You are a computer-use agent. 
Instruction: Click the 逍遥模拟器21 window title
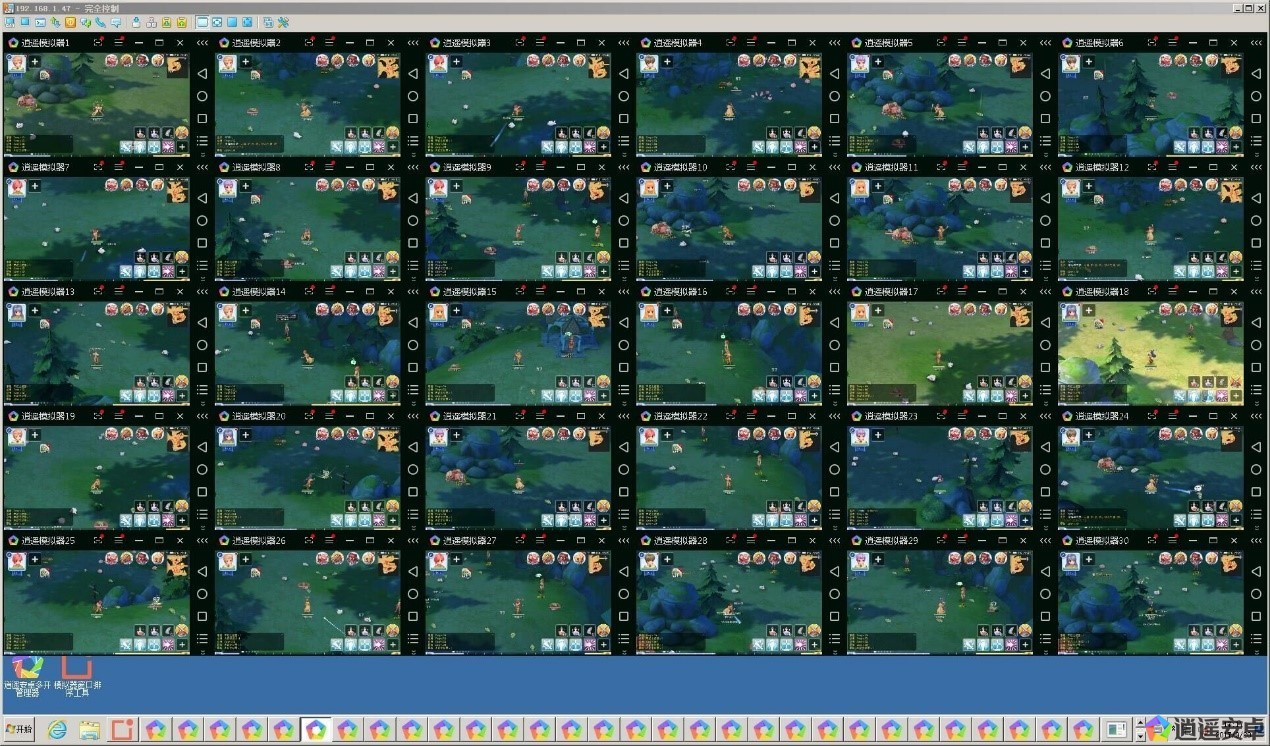click(x=471, y=416)
